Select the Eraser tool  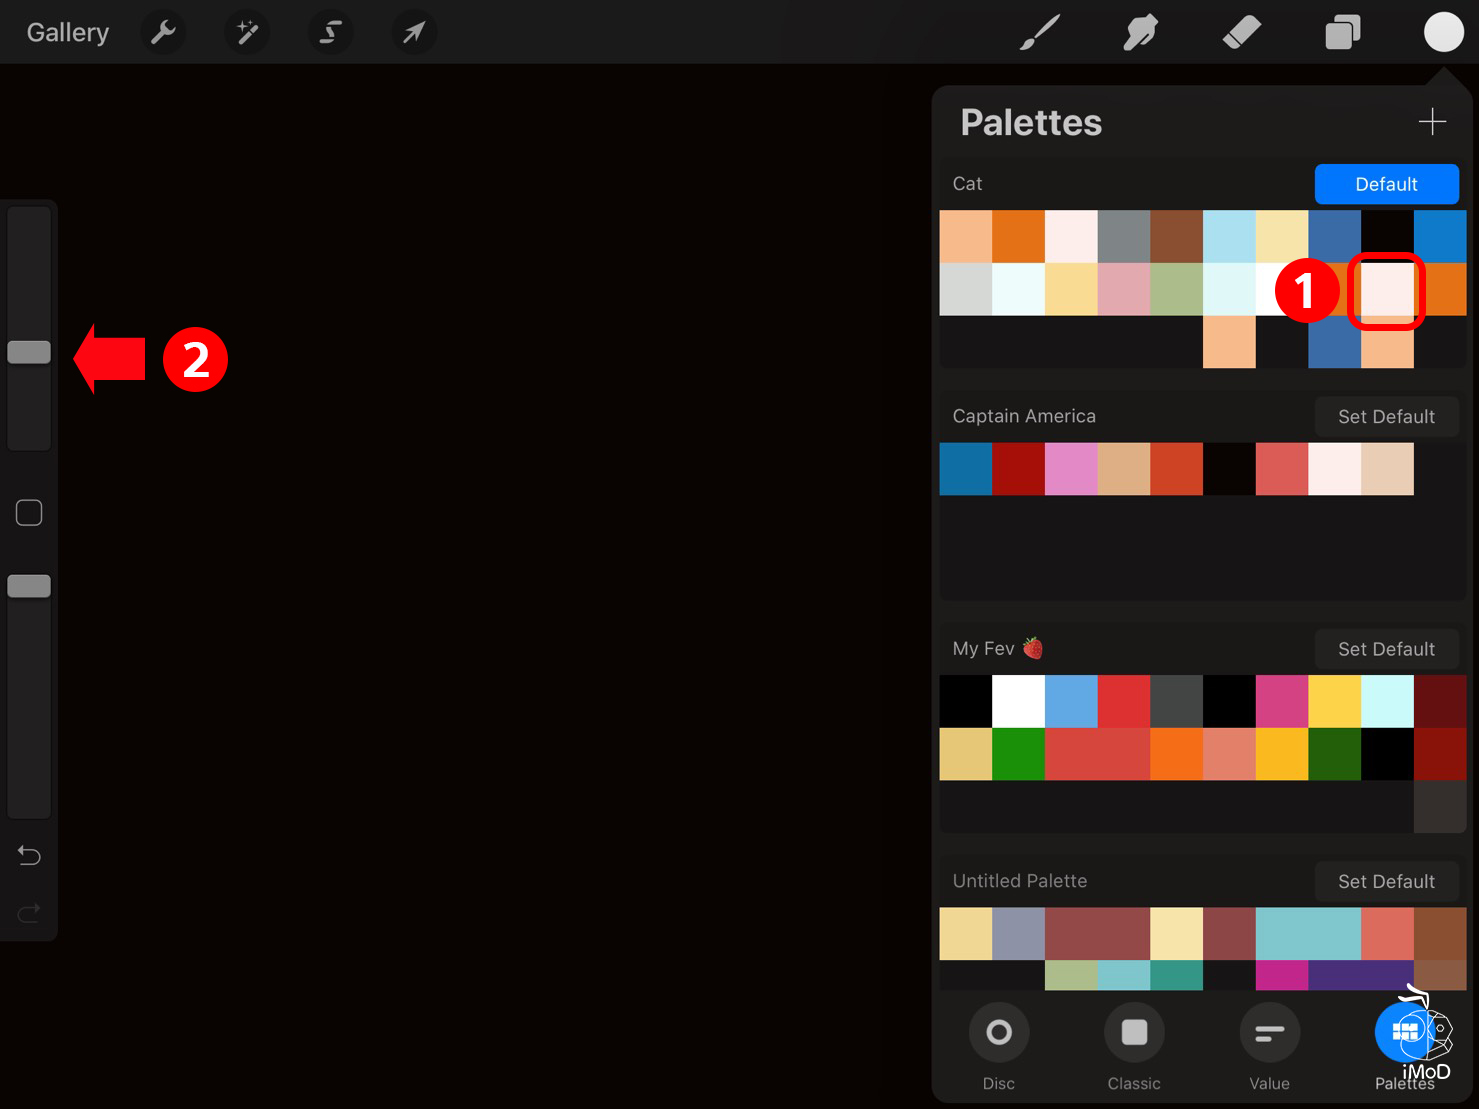tap(1241, 31)
